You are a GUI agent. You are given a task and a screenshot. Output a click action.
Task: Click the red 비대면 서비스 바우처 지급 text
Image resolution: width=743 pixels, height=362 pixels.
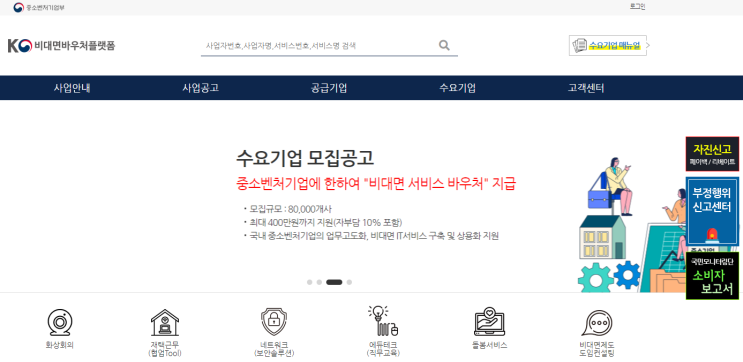(x=376, y=184)
